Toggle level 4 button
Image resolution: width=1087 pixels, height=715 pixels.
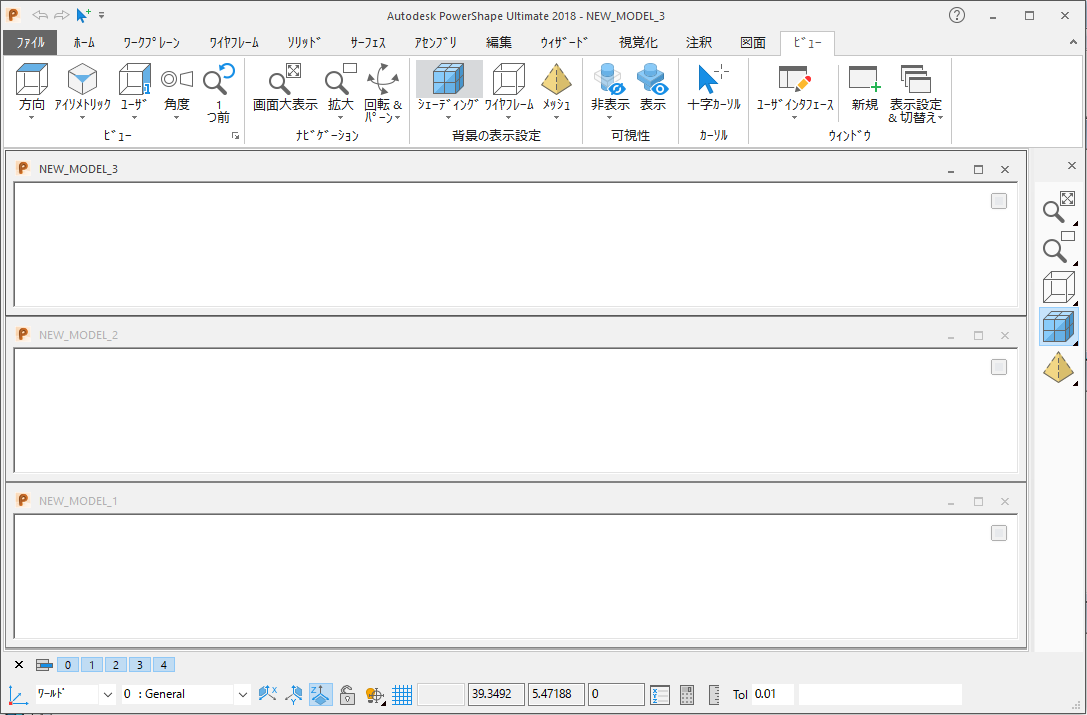(x=164, y=665)
